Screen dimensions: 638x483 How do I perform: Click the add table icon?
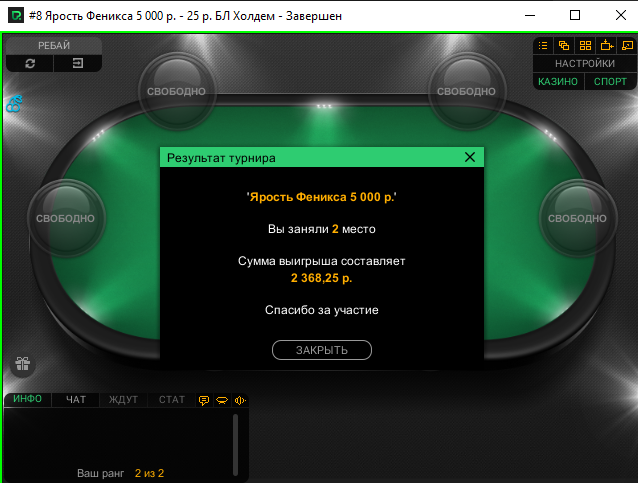tap(607, 46)
